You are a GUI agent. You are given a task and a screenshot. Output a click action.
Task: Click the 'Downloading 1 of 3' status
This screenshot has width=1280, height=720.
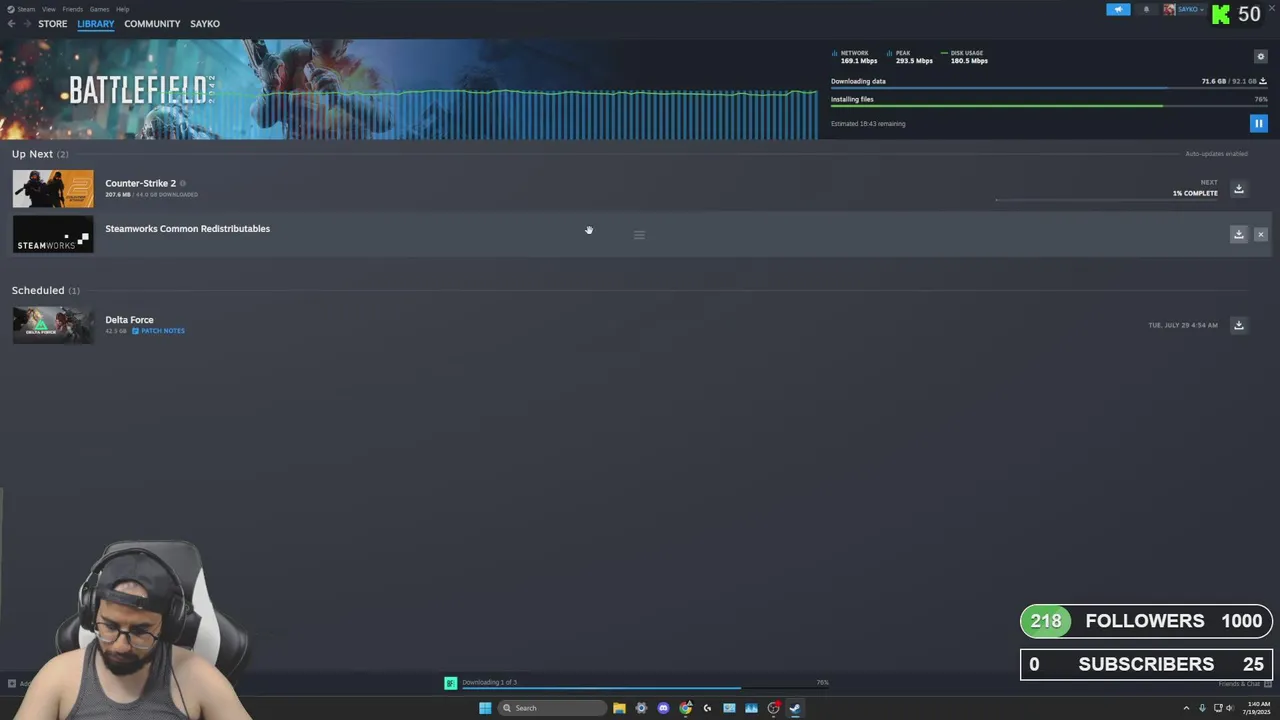(489, 682)
